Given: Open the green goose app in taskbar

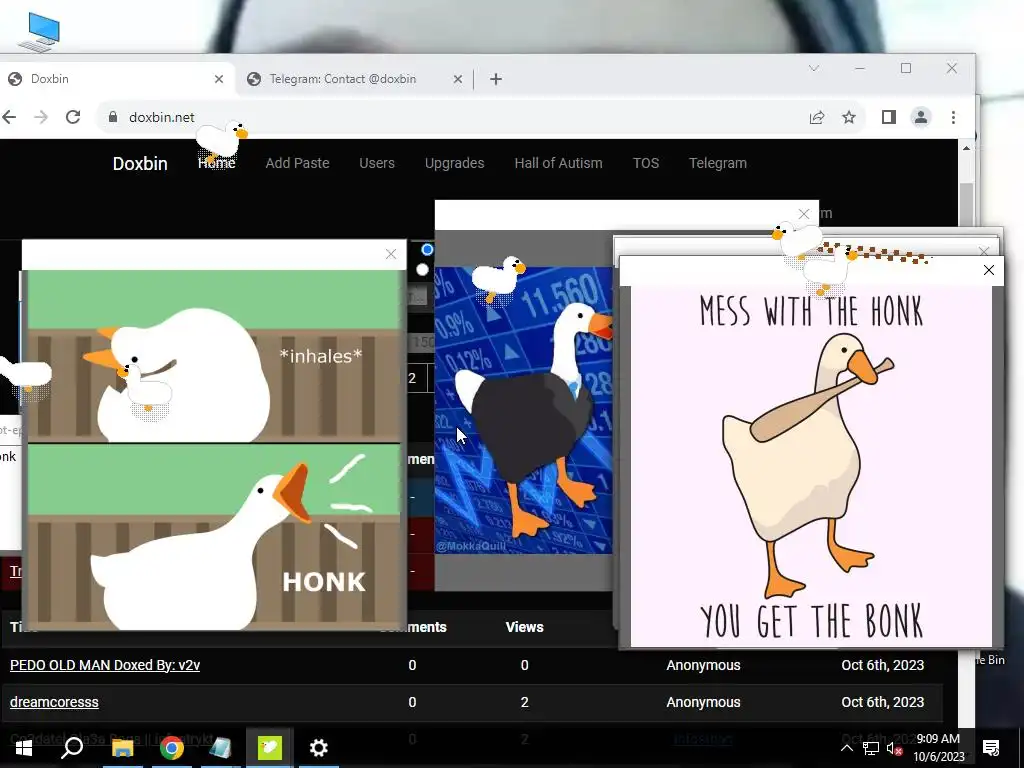Looking at the screenshot, I should [x=269, y=748].
